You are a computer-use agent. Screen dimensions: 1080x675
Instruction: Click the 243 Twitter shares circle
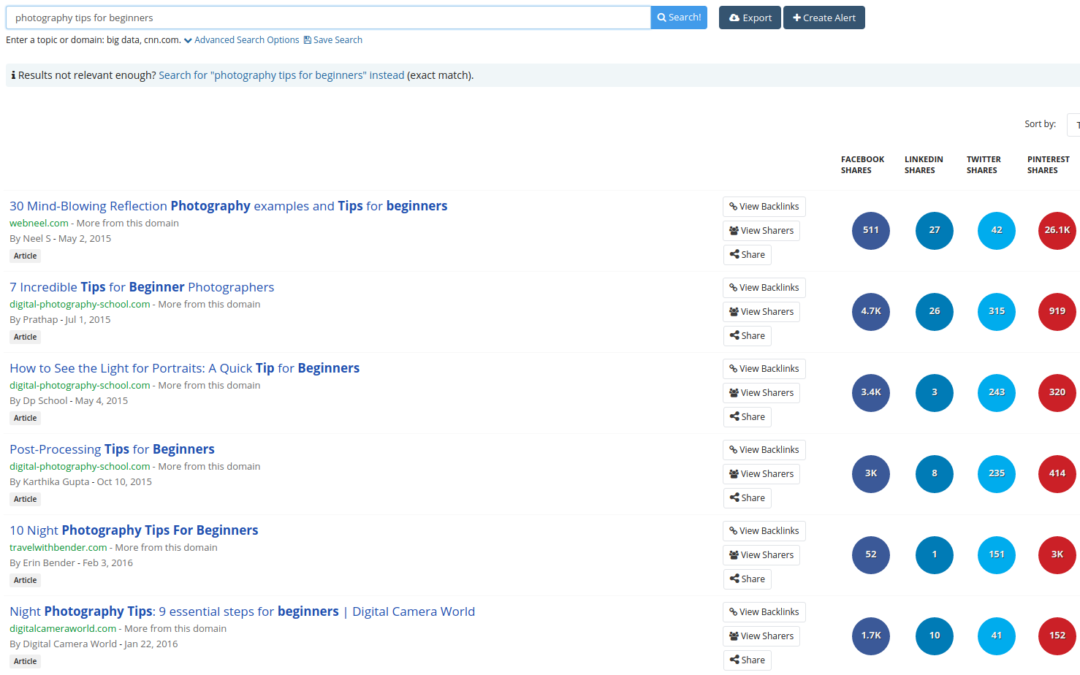996,393
